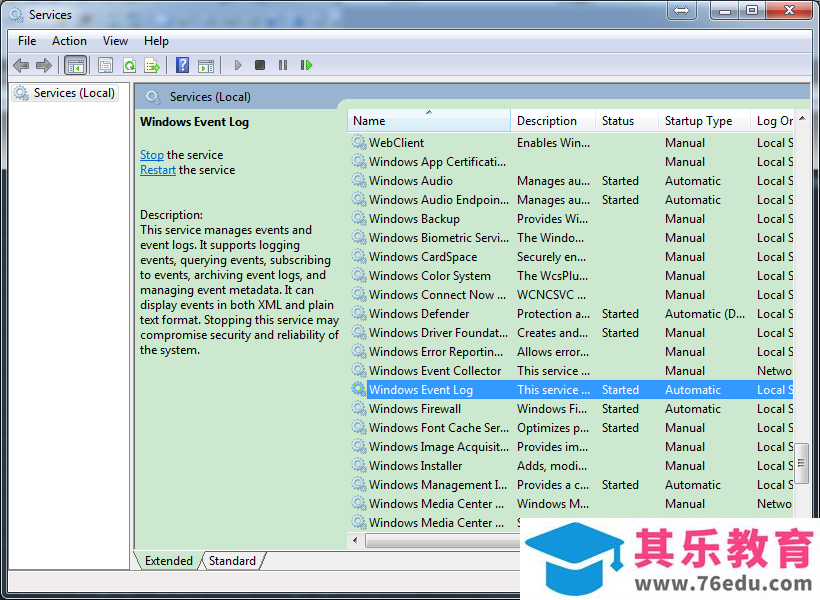The height and width of the screenshot is (600, 820).
Task: Sort by the Status column header
Action: click(x=627, y=121)
